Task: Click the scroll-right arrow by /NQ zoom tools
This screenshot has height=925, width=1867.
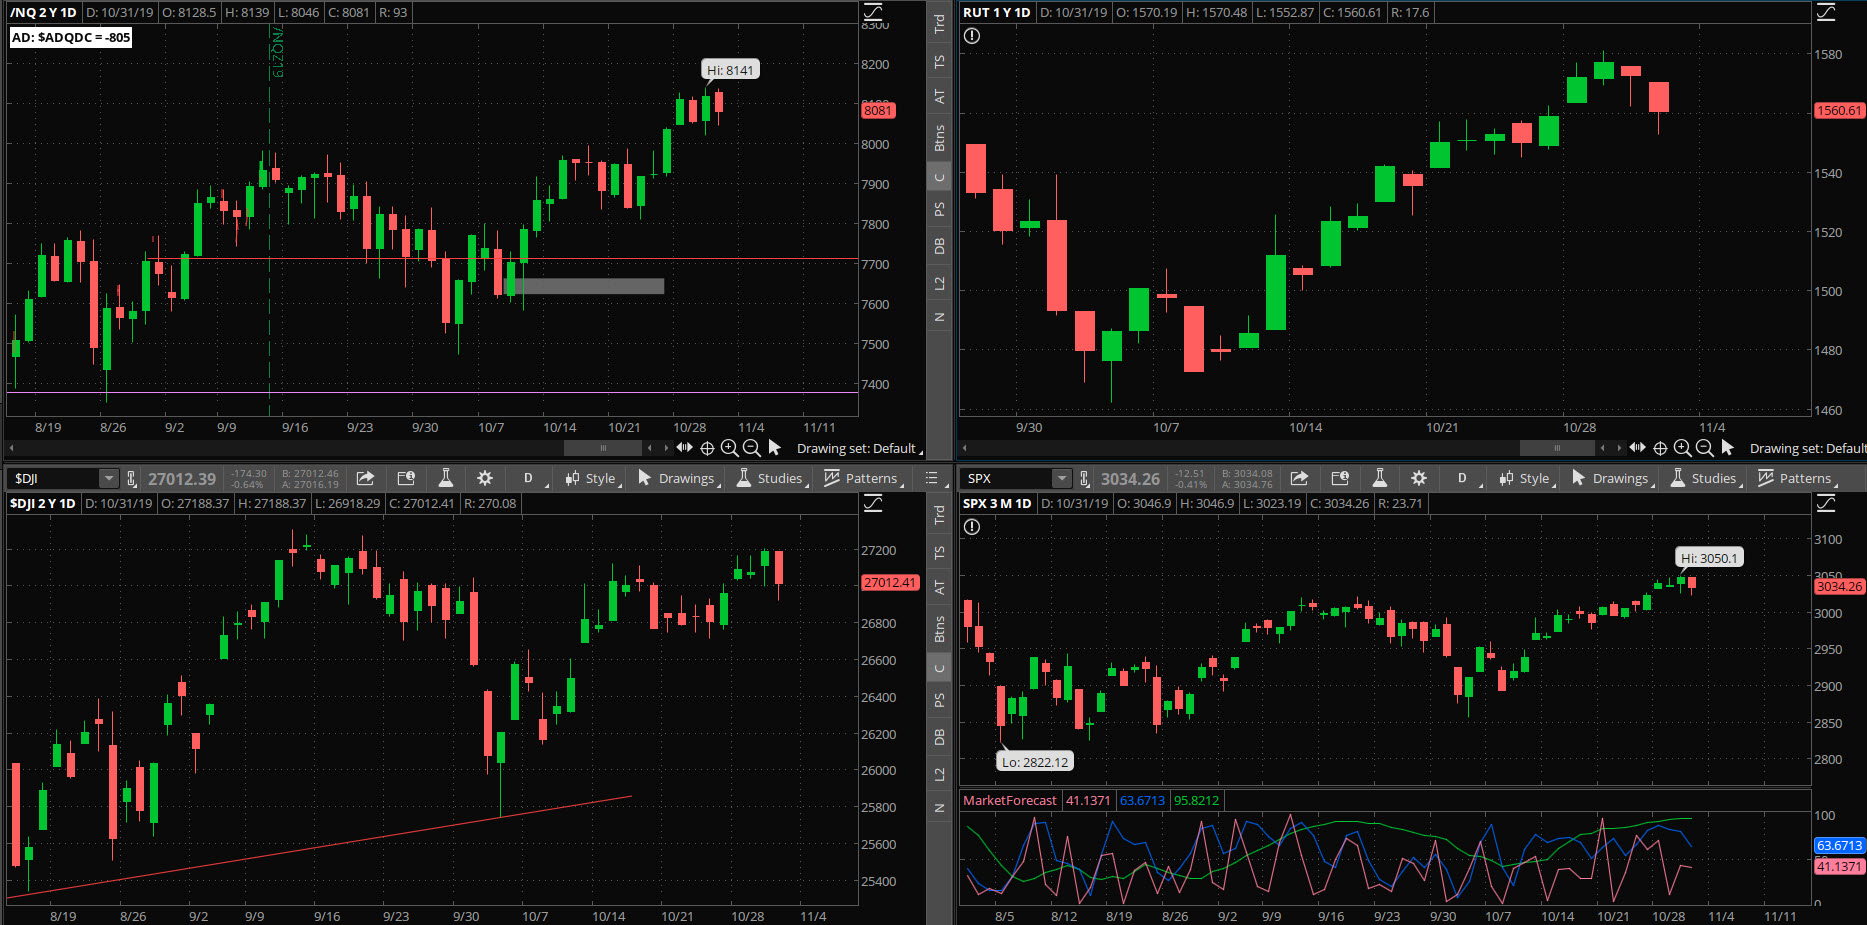Action: point(666,447)
